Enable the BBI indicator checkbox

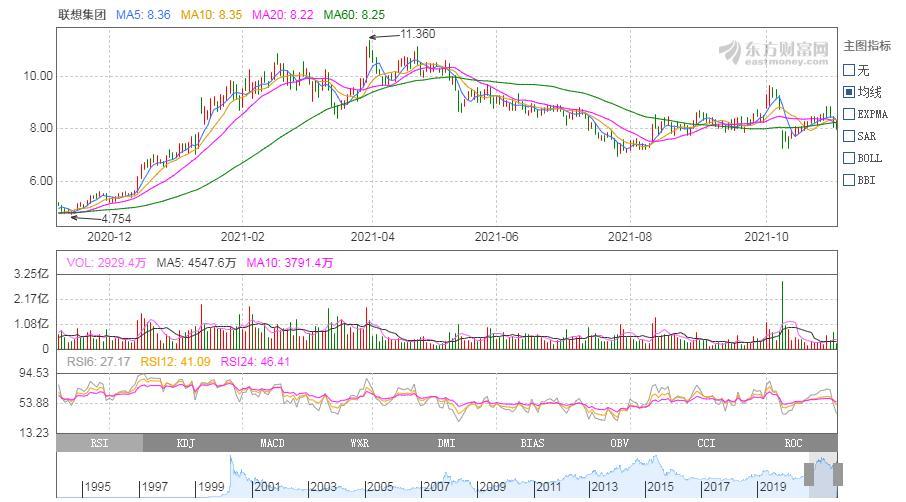[x=849, y=180]
